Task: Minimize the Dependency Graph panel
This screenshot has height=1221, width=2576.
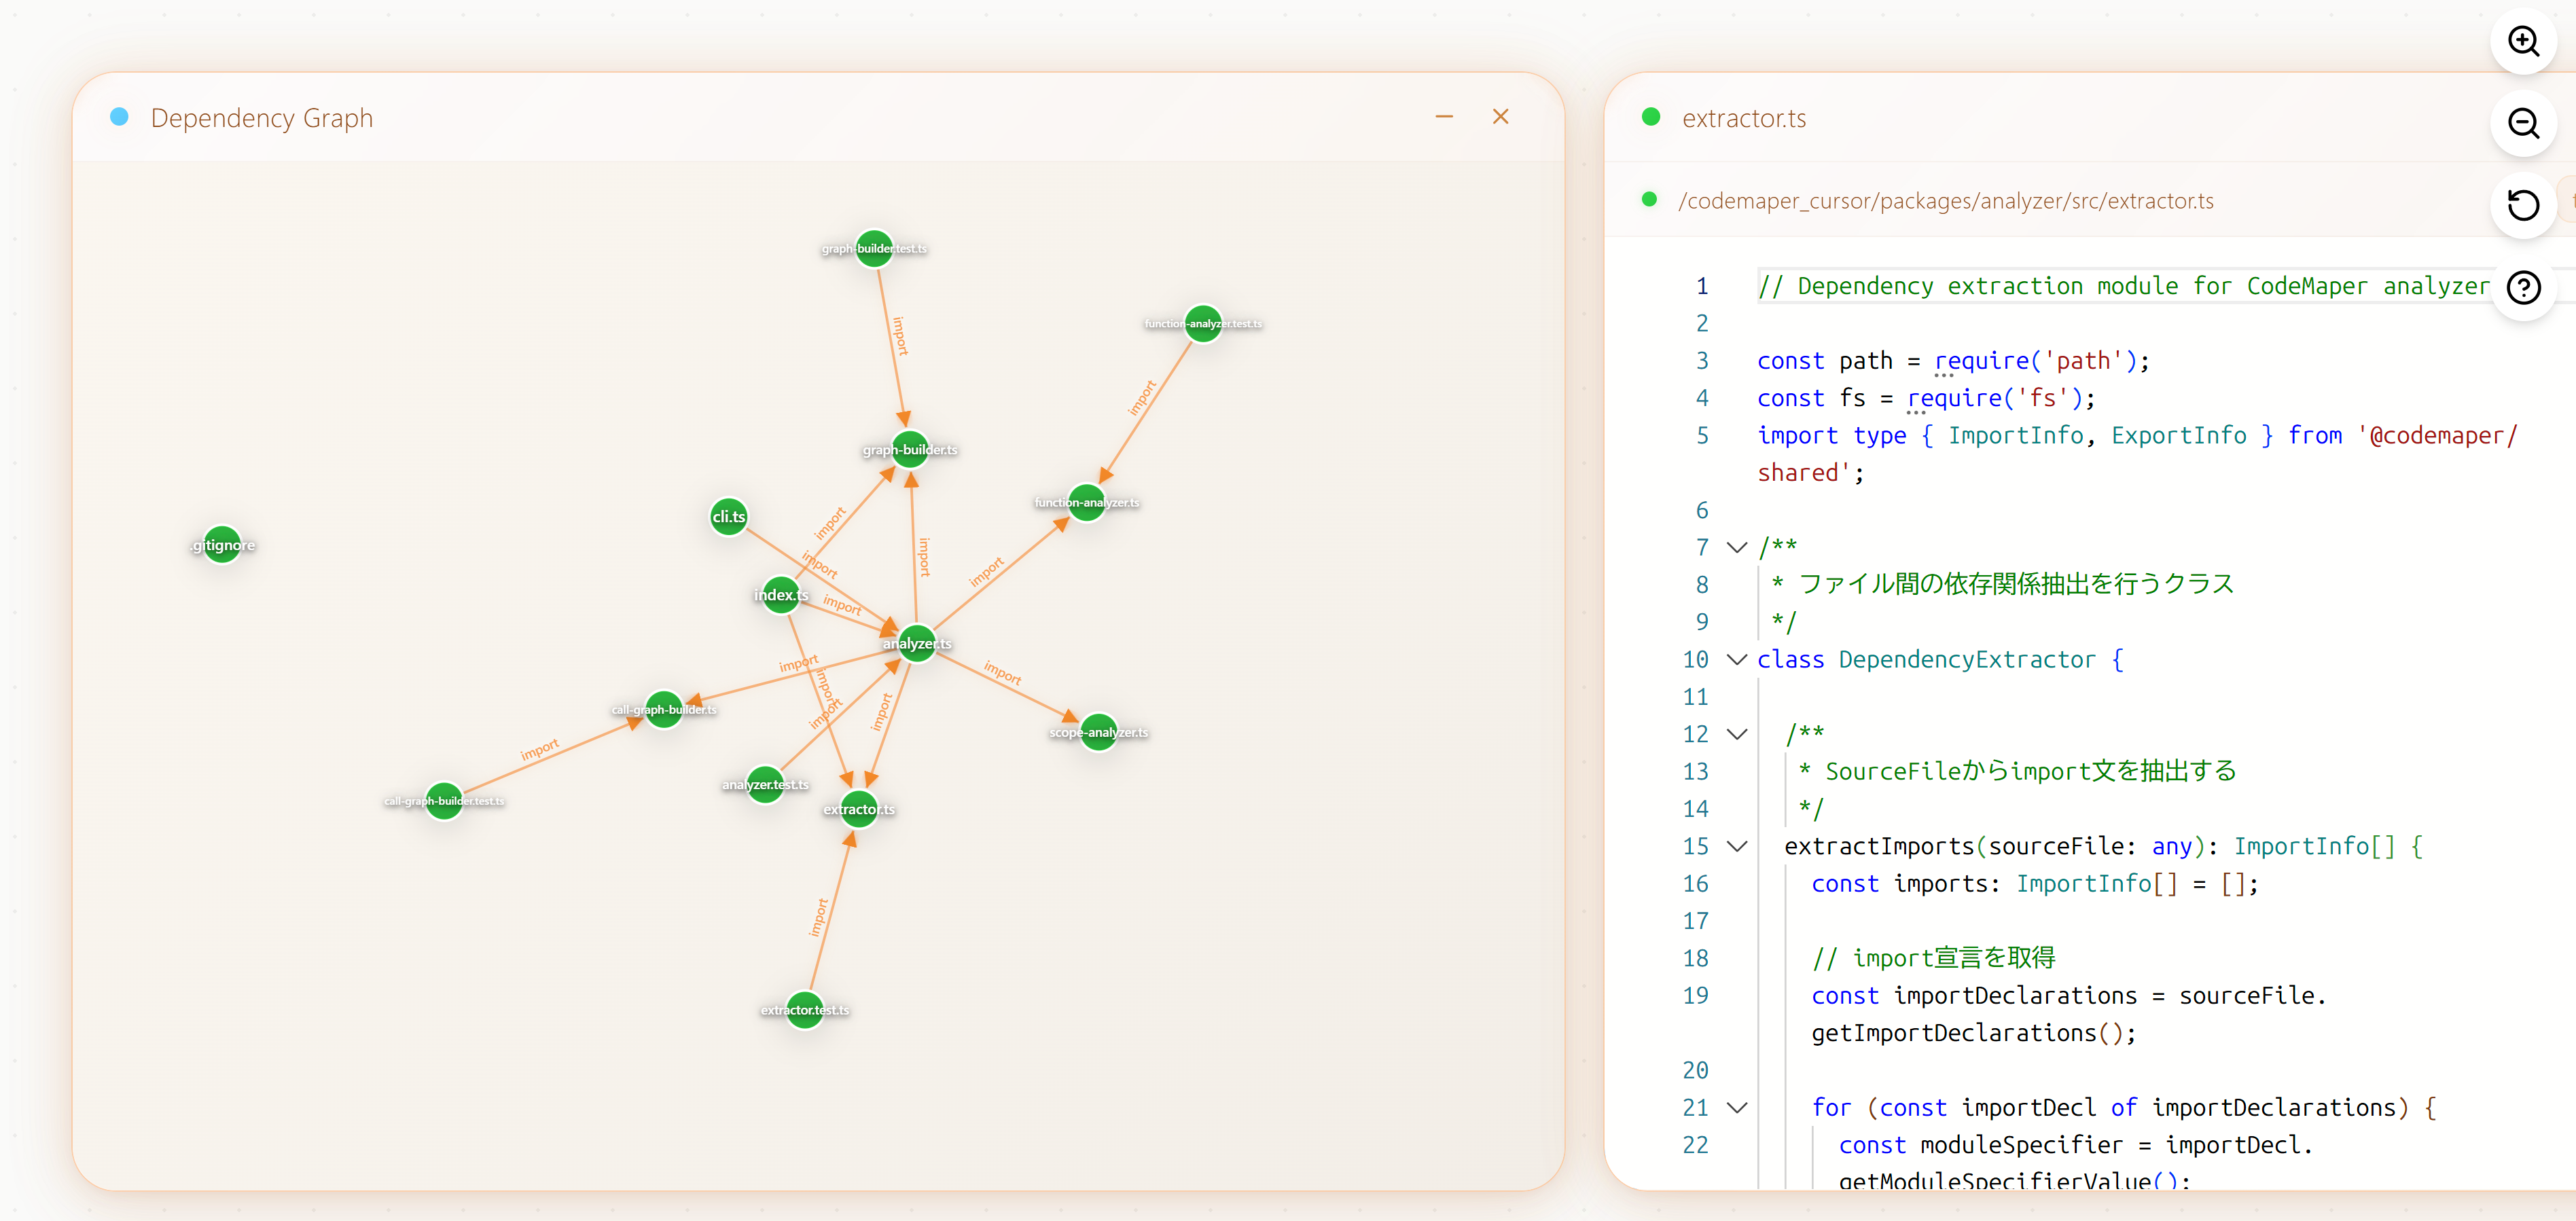Action: [x=1444, y=117]
